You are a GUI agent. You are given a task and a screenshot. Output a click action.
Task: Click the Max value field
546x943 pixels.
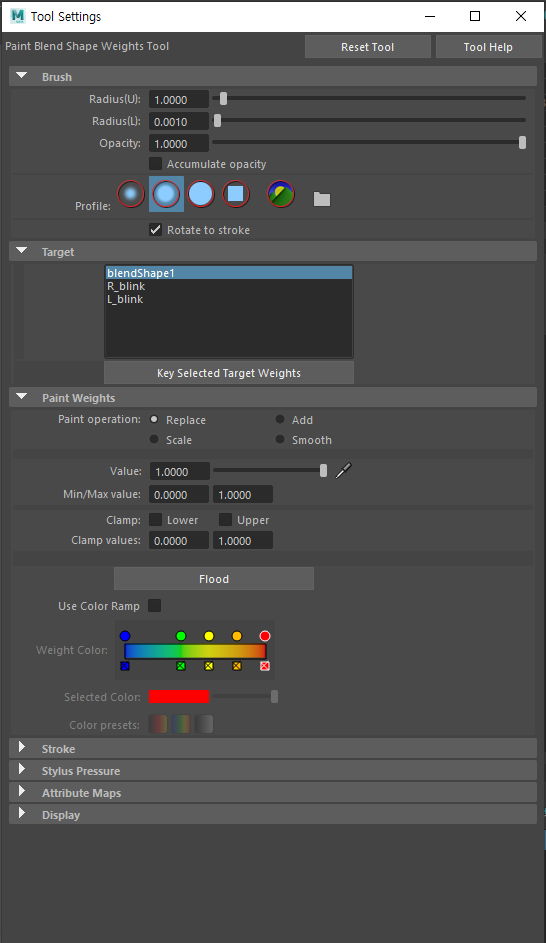(243, 494)
